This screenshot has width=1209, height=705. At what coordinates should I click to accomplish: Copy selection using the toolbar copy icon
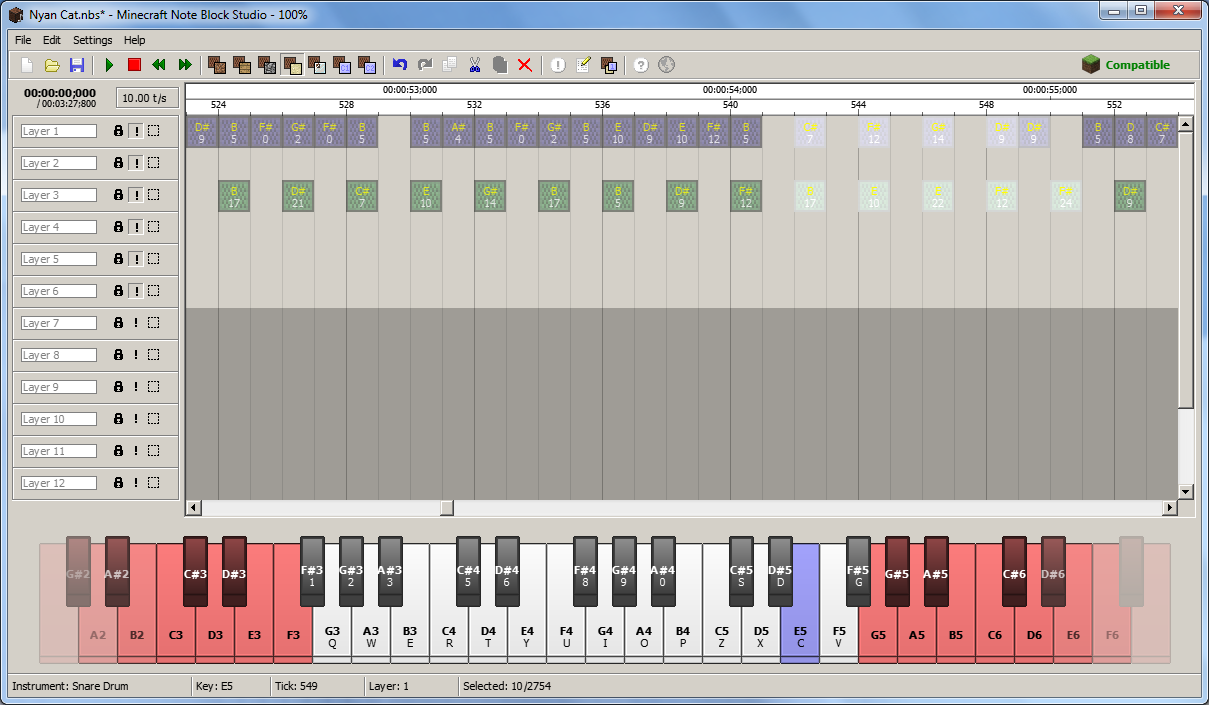click(450, 65)
